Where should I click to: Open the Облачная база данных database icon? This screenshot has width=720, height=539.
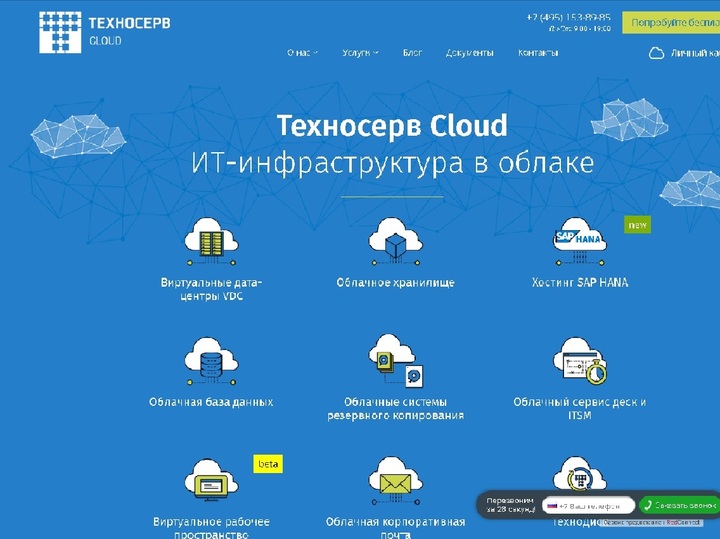coord(211,361)
